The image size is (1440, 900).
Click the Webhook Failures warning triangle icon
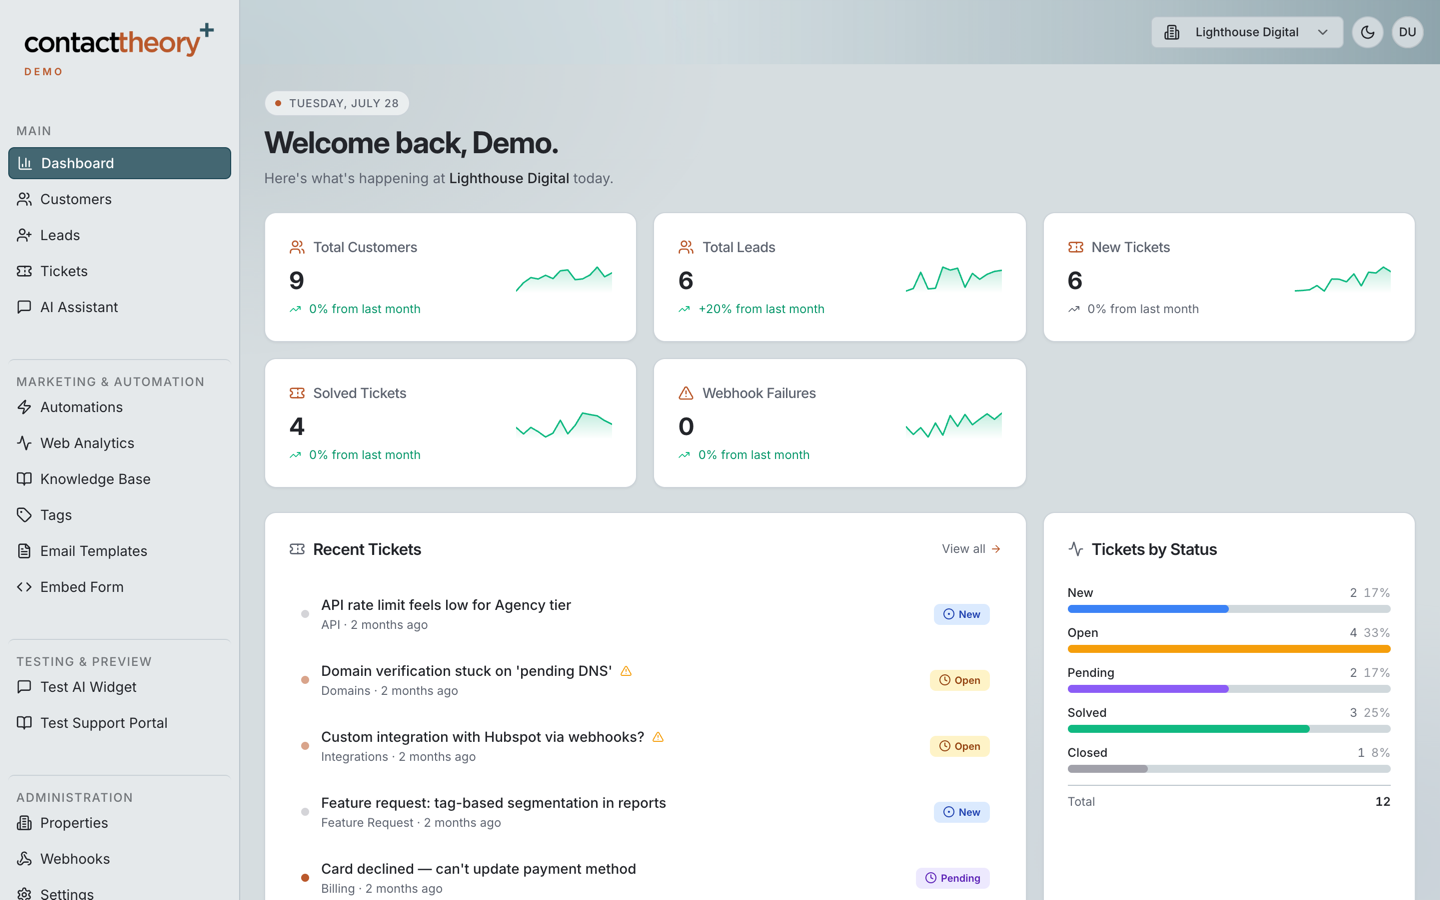pos(686,393)
